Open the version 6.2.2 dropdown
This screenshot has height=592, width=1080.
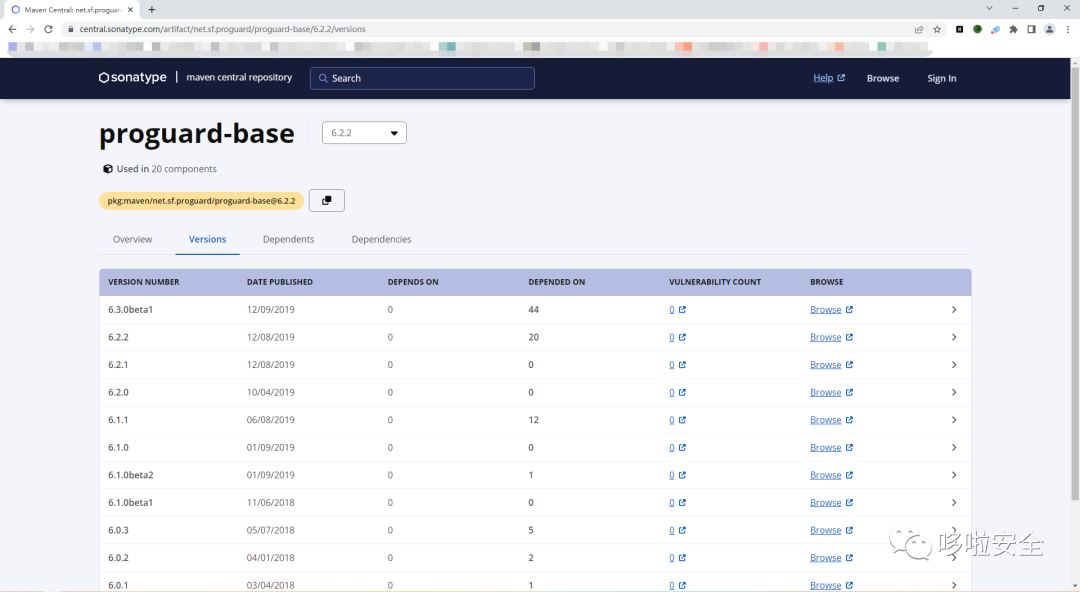(364, 133)
